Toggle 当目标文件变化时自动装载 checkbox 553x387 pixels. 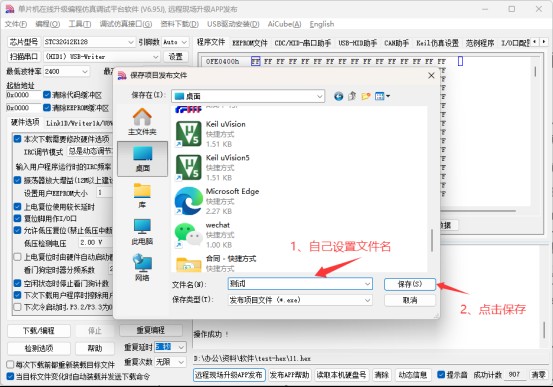(x=10, y=376)
